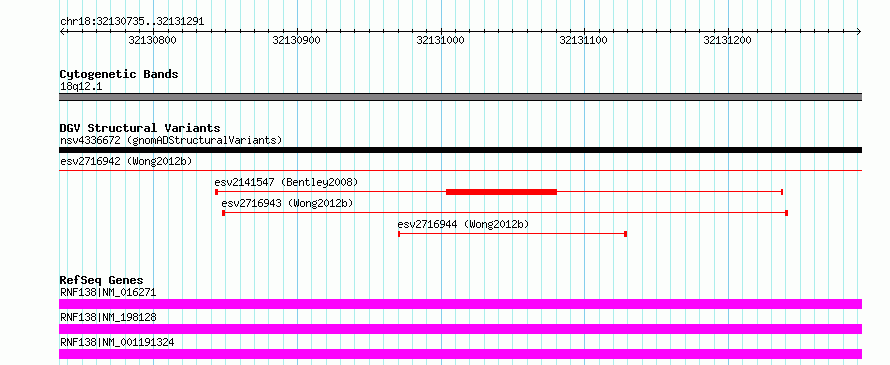Select the DGV Structural Variants track title

[140, 128]
